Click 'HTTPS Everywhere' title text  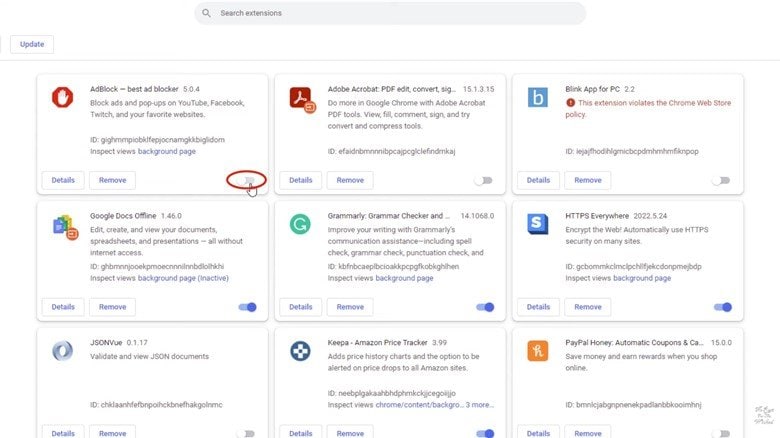(597, 216)
